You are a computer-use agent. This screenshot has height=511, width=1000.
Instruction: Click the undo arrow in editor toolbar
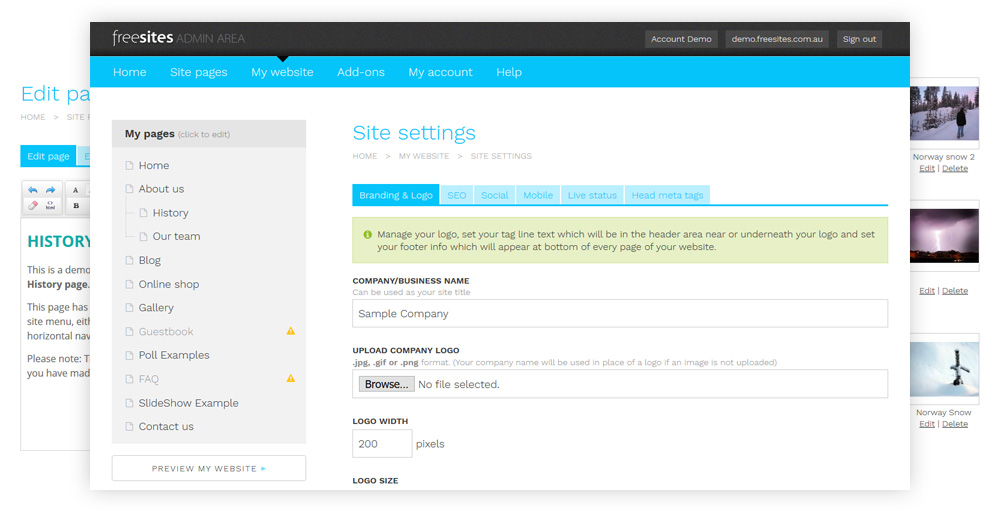click(33, 190)
